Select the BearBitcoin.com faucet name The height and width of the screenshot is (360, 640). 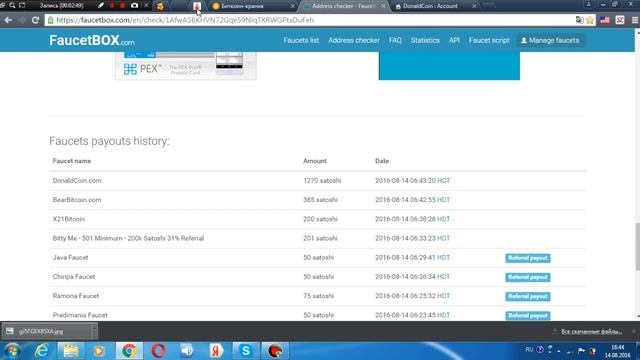point(77,200)
